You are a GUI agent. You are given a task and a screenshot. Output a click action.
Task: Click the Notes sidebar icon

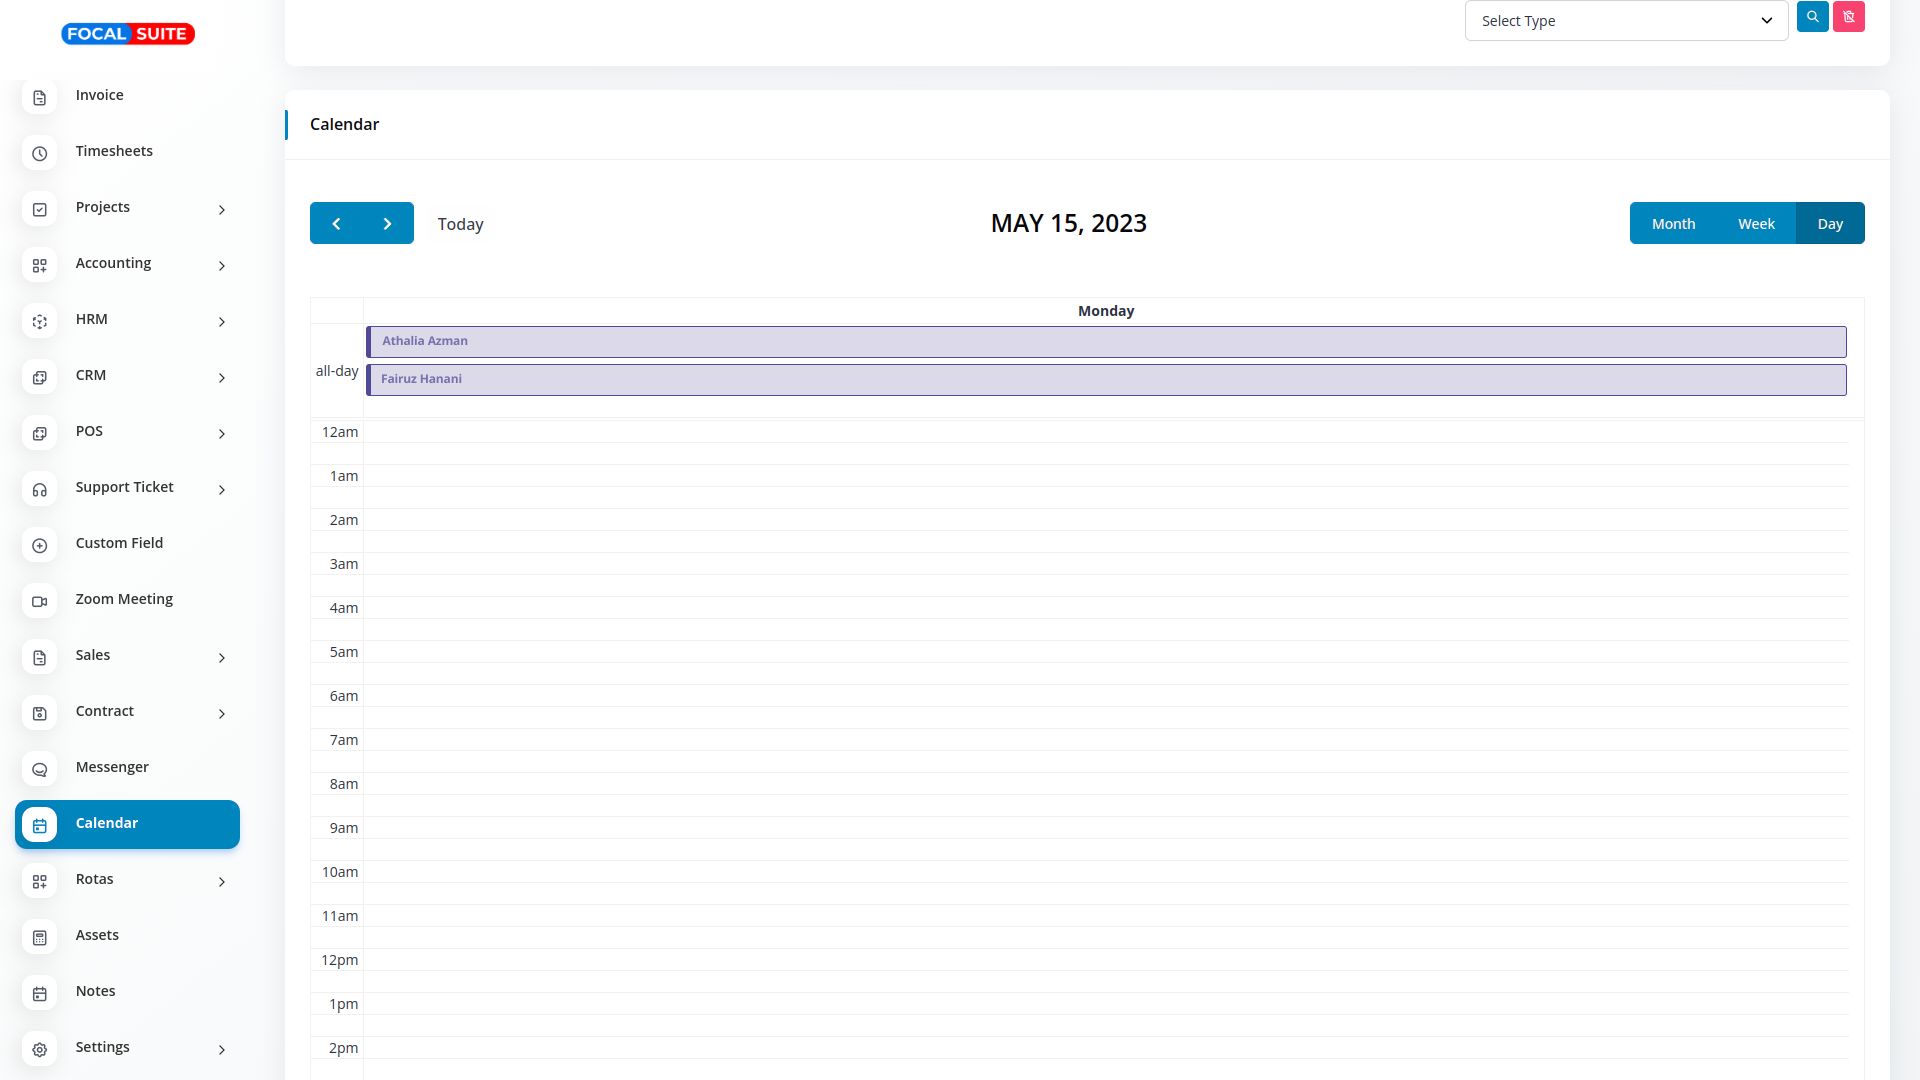(x=40, y=993)
